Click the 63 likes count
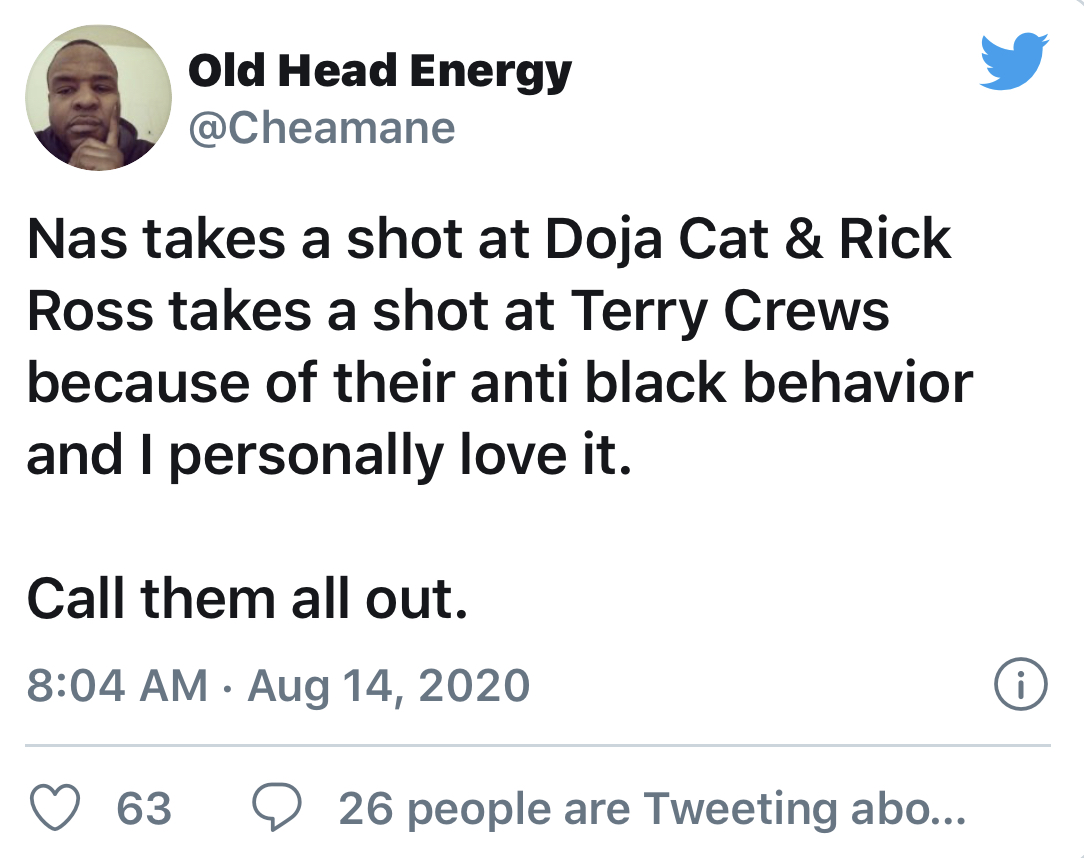This screenshot has width=1084, height=858. (x=144, y=808)
